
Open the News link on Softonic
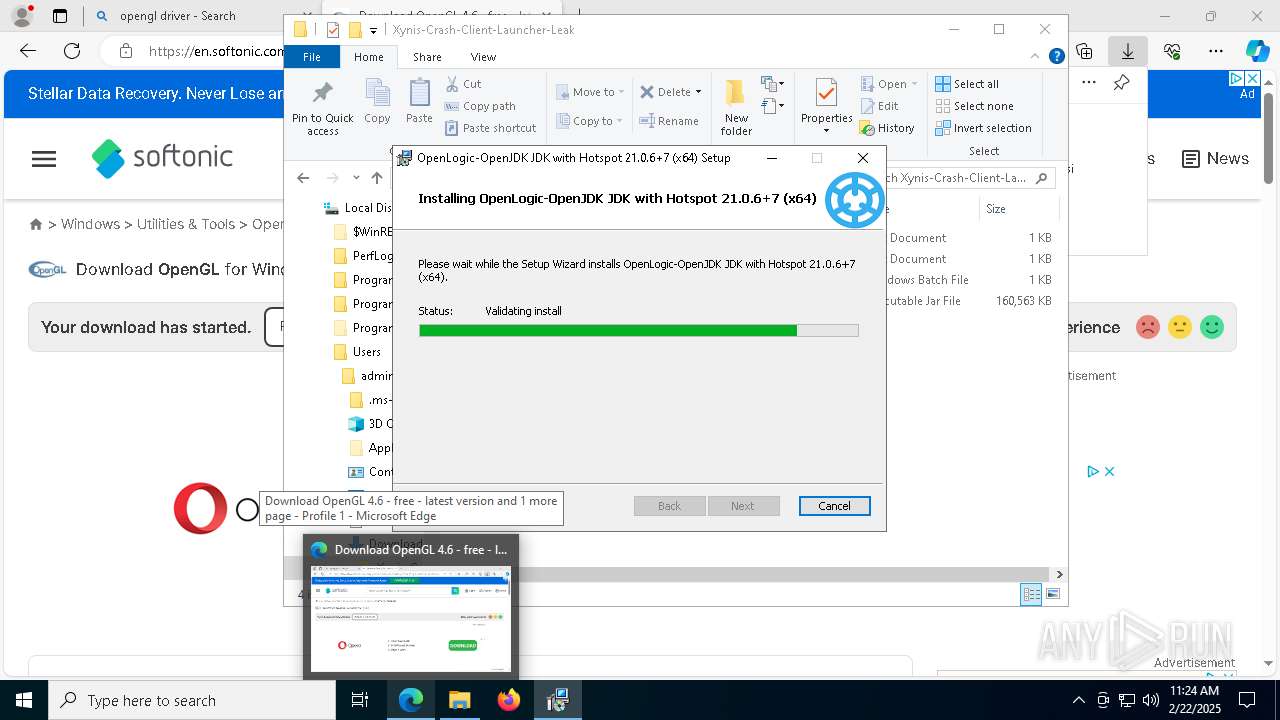(1215, 158)
